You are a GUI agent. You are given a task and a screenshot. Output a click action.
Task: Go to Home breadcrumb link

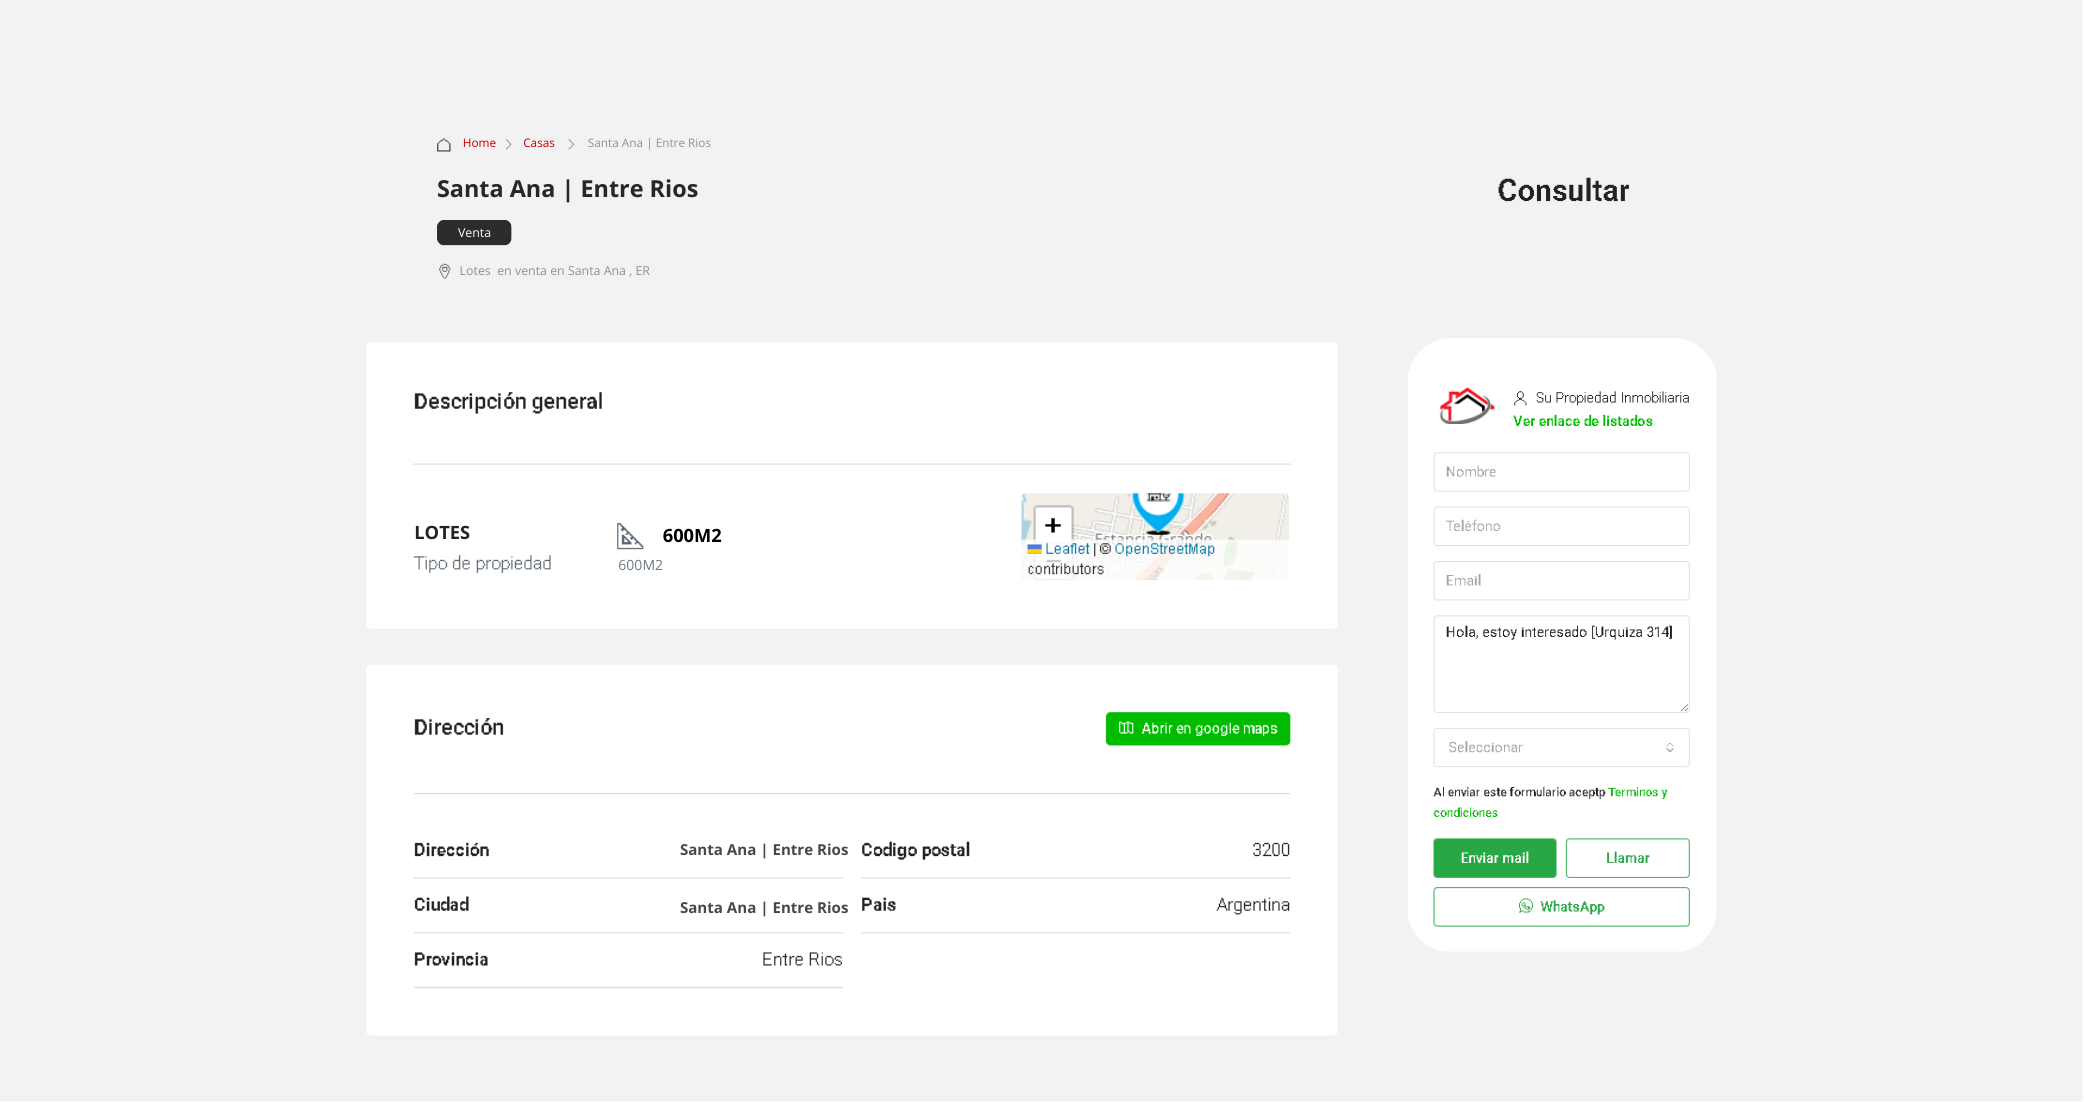coord(479,143)
